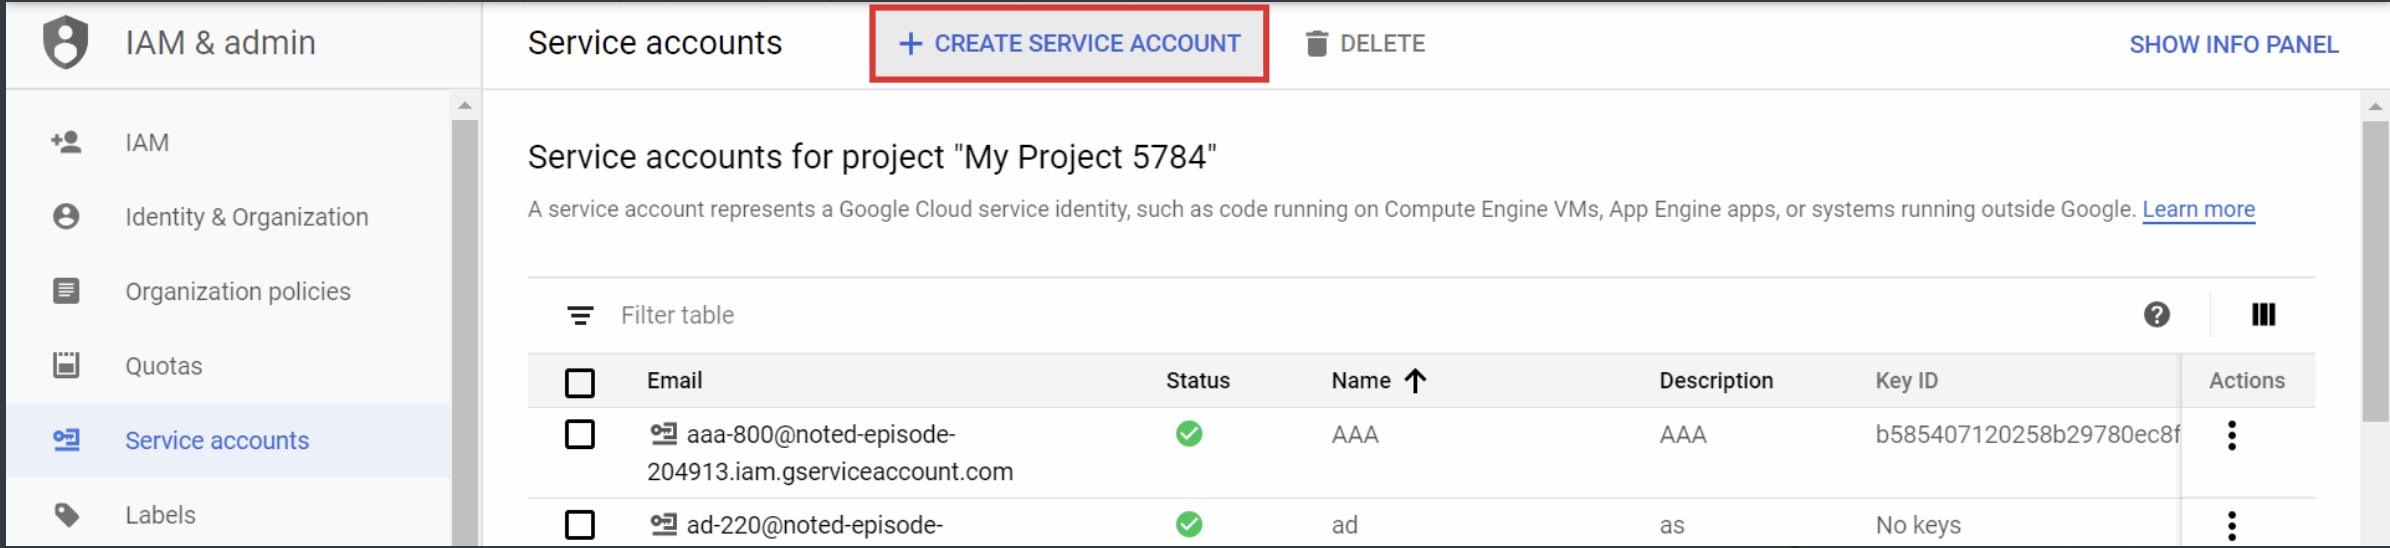Click the sidebar scroll-up arrow
This screenshot has height=548, width=2390.
[464, 105]
